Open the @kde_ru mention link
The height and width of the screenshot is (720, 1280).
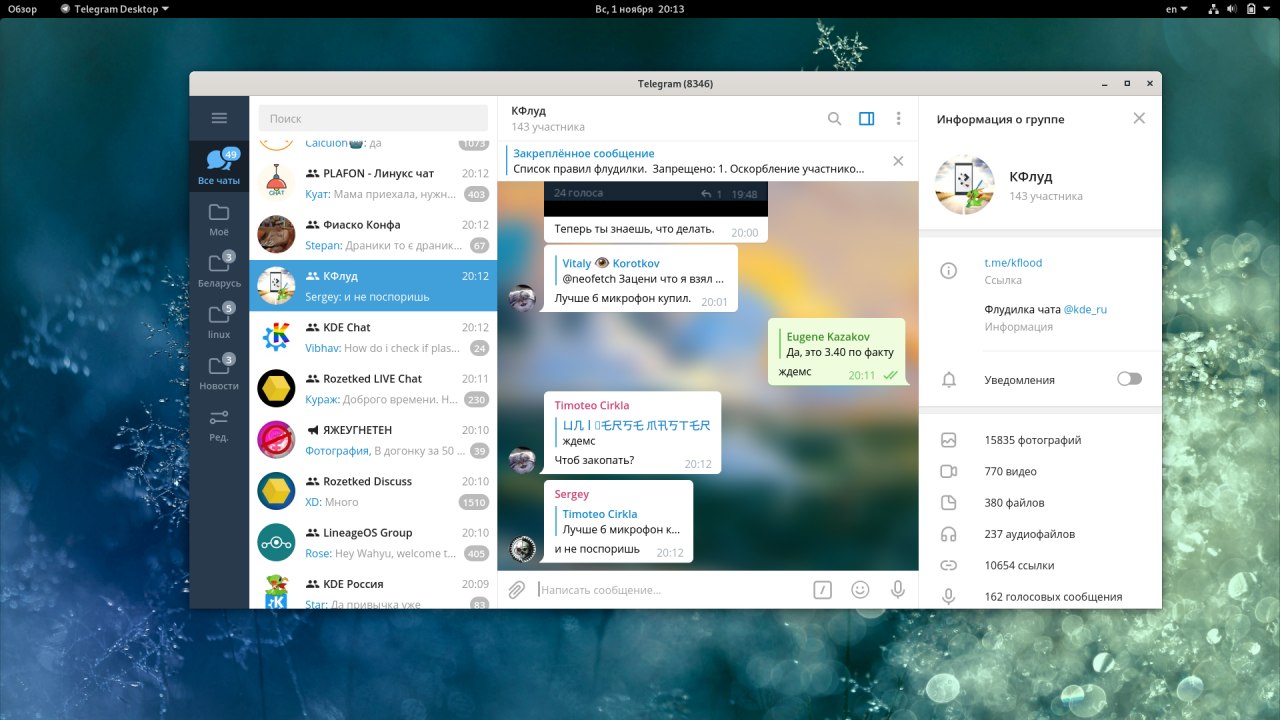coord(1085,310)
